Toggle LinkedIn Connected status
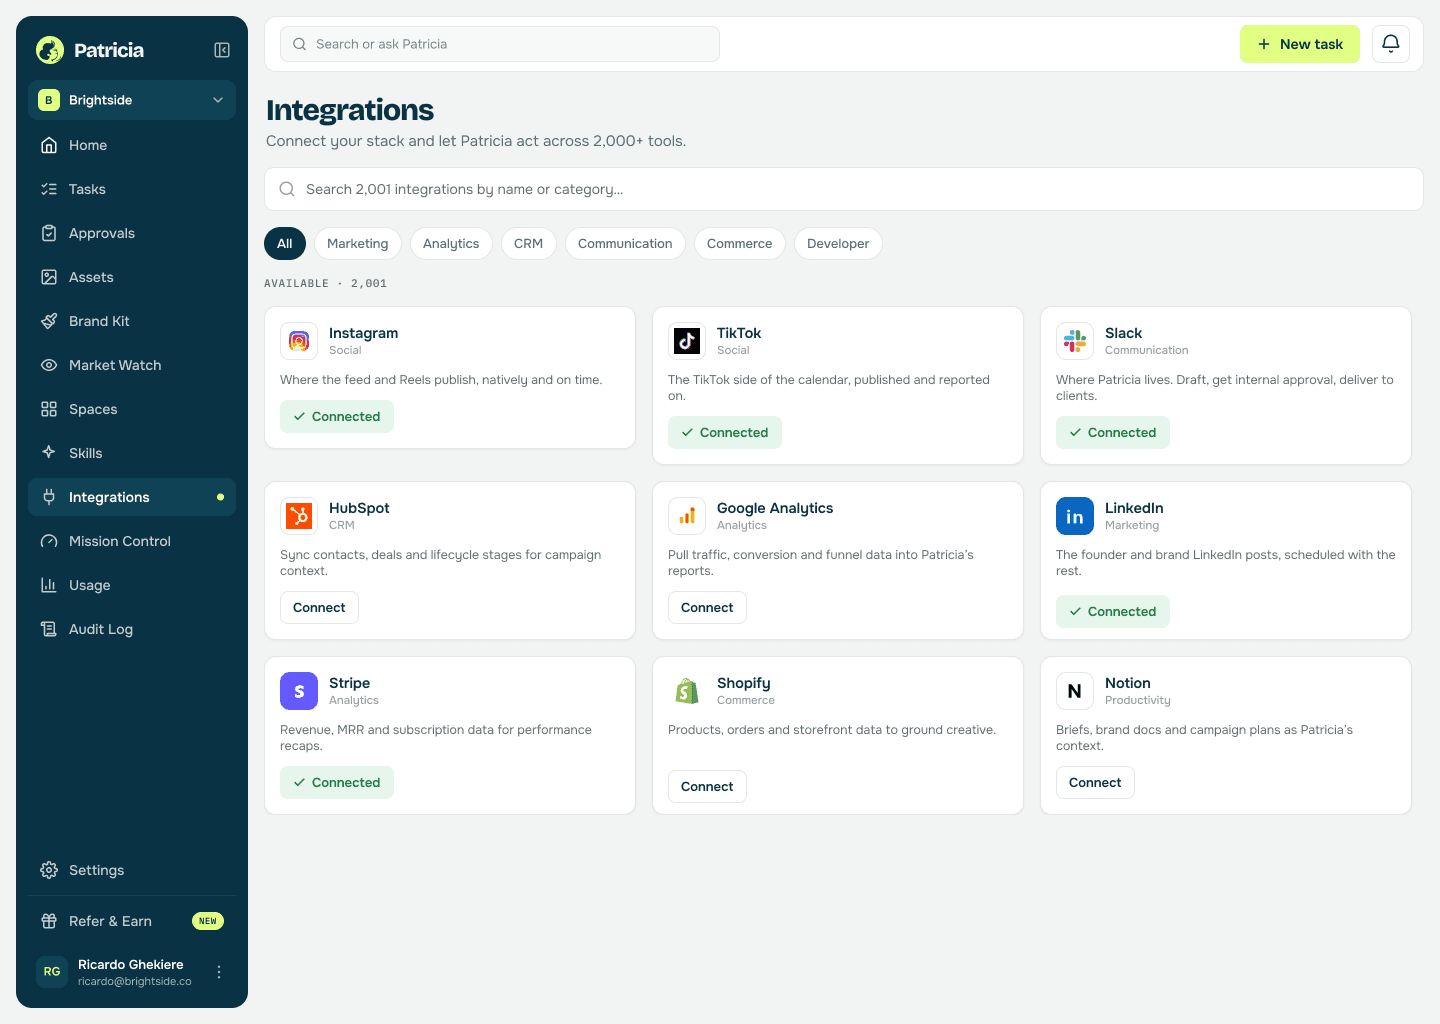The image size is (1440, 1024). point(1113,612)
